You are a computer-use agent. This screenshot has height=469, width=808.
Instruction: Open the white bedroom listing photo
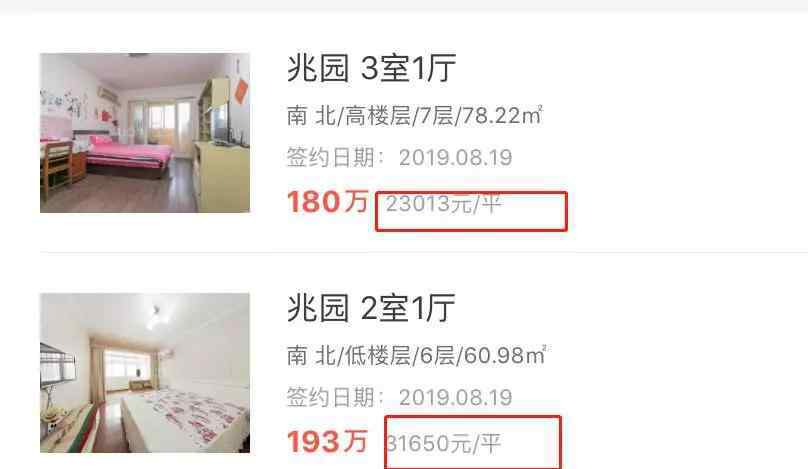click(145, 373)
